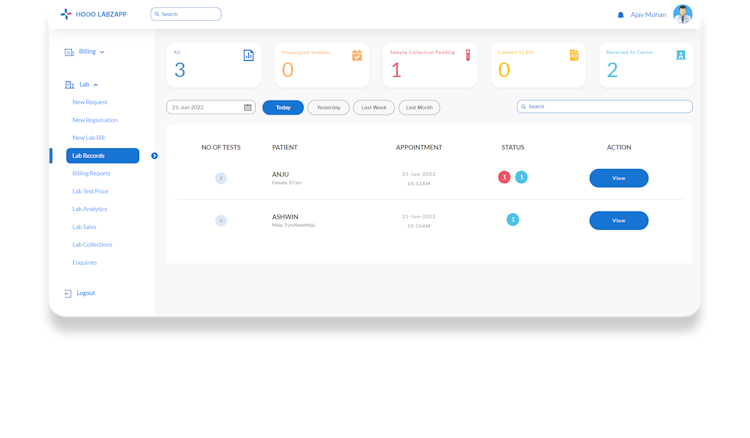Image resolution: width=750 pixels, height=438 pixels.
Task: Select Sample Collection Pending count 1
Action: click(396, 70)
